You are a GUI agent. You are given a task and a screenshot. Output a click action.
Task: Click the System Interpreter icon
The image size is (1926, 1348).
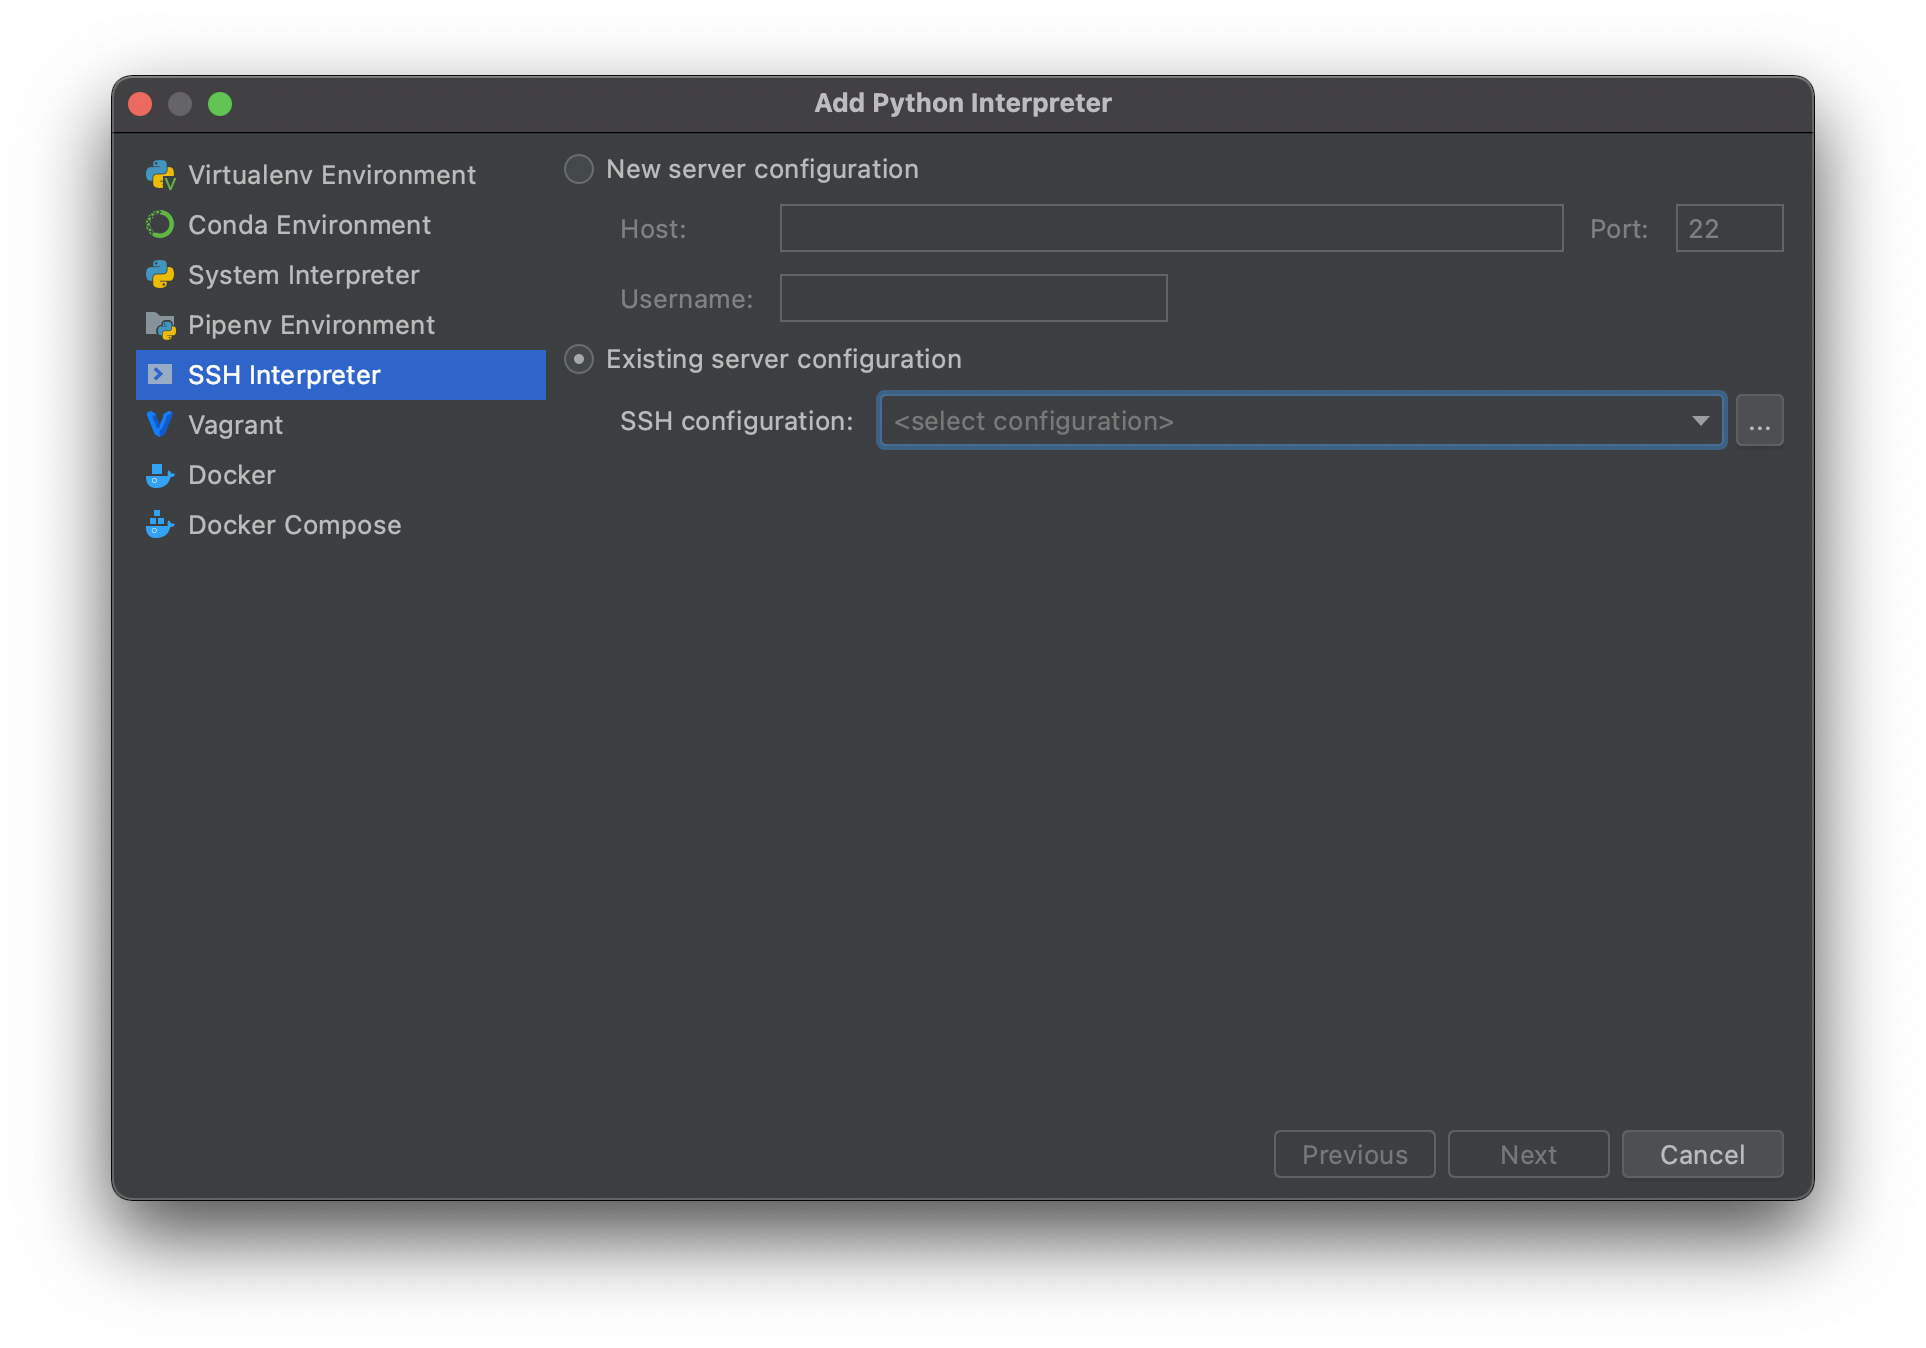160,275
